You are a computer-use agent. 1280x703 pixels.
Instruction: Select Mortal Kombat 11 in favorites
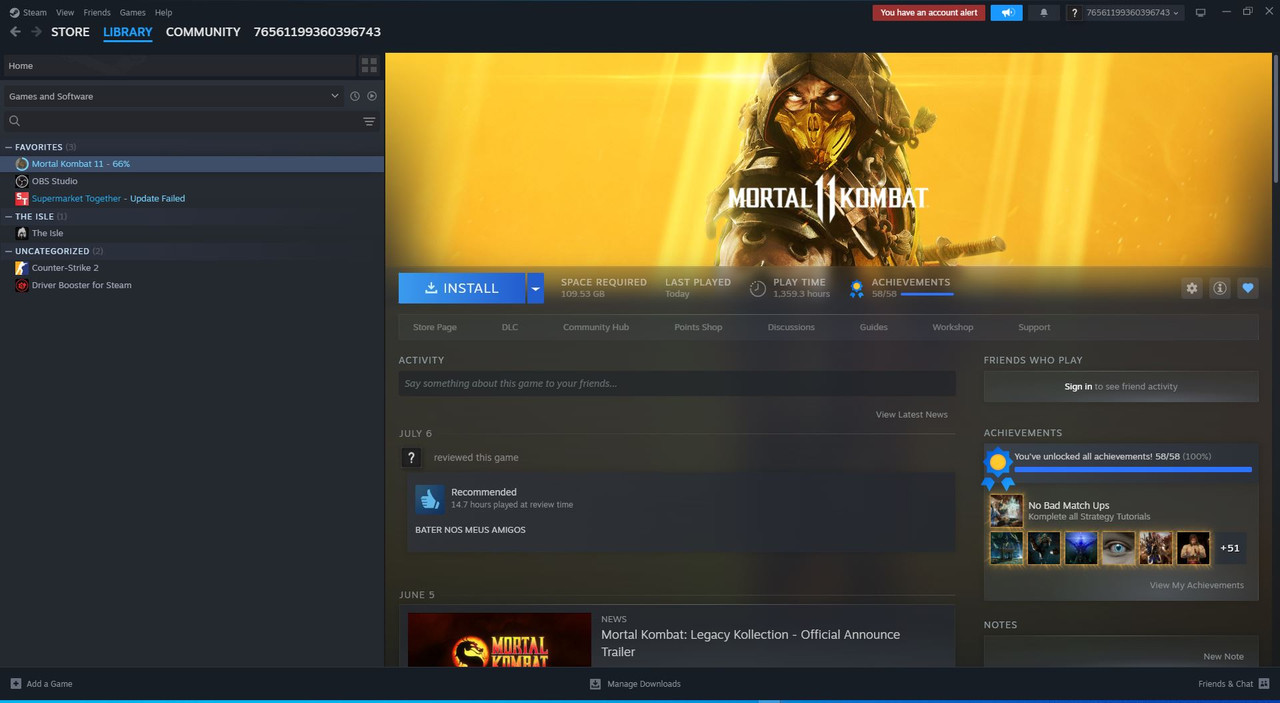pyautogui.click(x=192, y=164)
